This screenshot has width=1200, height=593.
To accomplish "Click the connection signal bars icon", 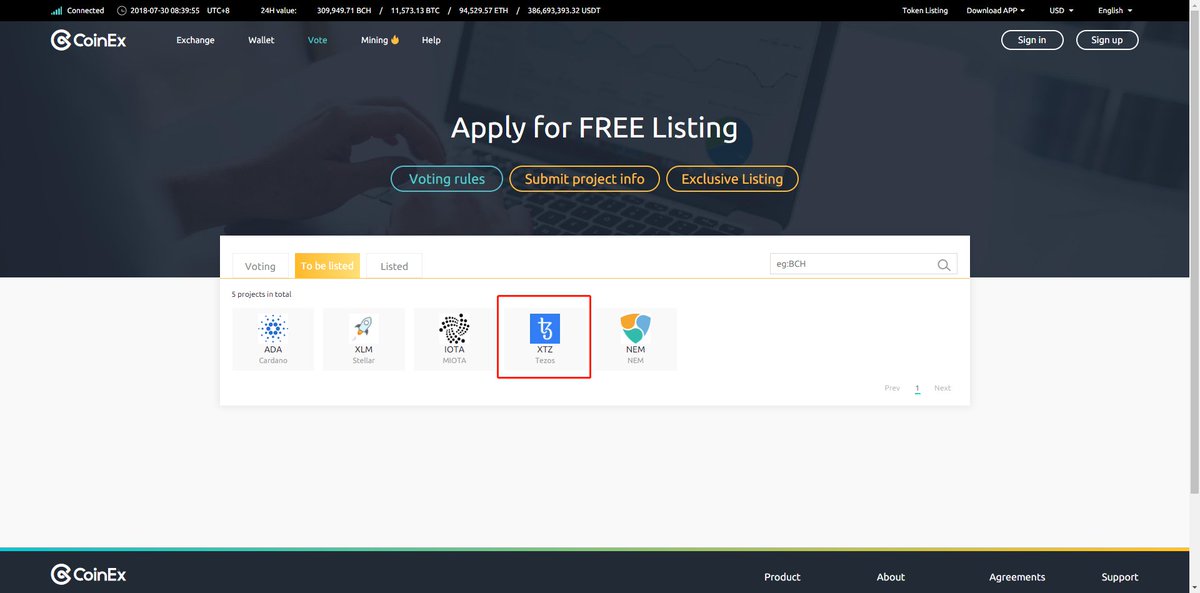I will [57, 10].
